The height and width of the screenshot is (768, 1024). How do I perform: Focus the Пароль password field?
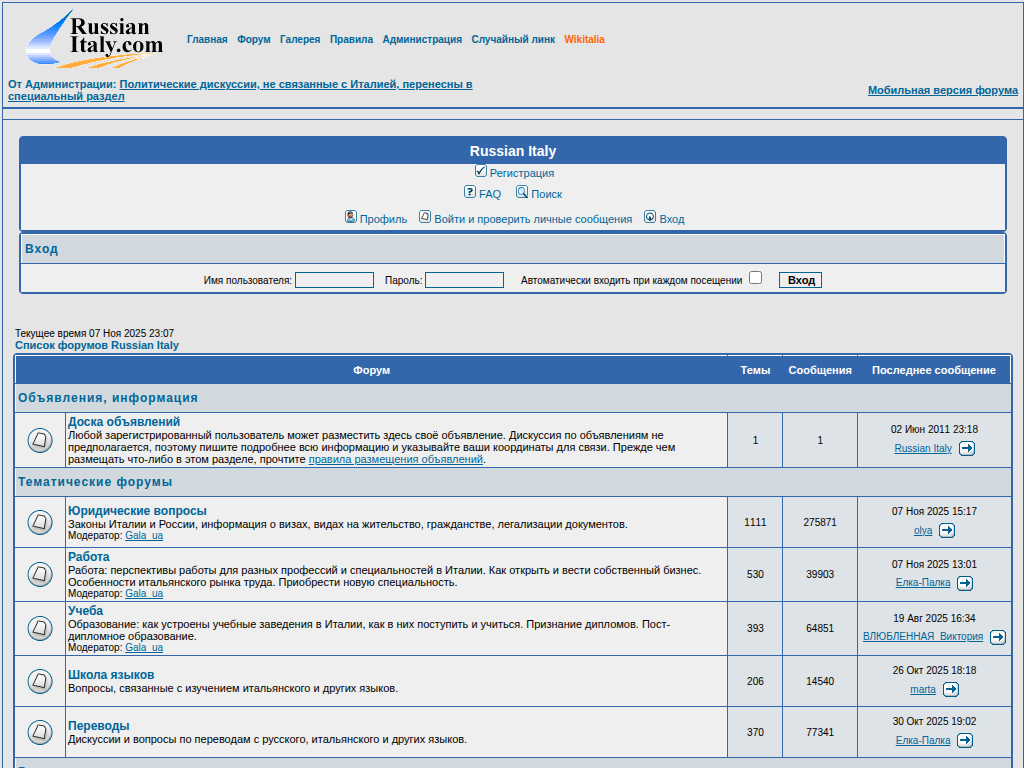(464, 280)
